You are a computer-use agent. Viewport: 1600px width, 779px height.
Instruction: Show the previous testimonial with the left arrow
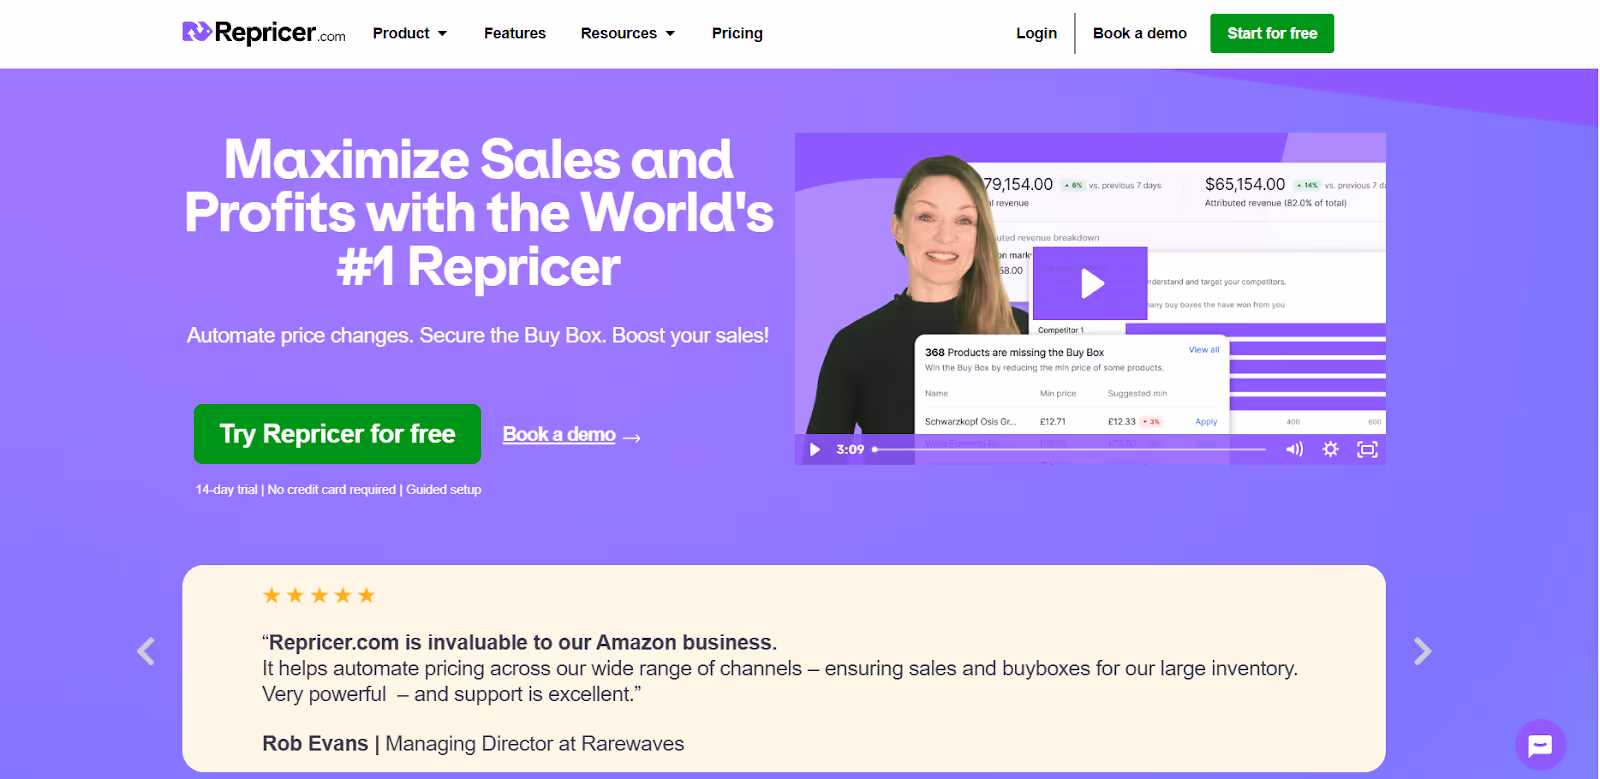[146, 652]
